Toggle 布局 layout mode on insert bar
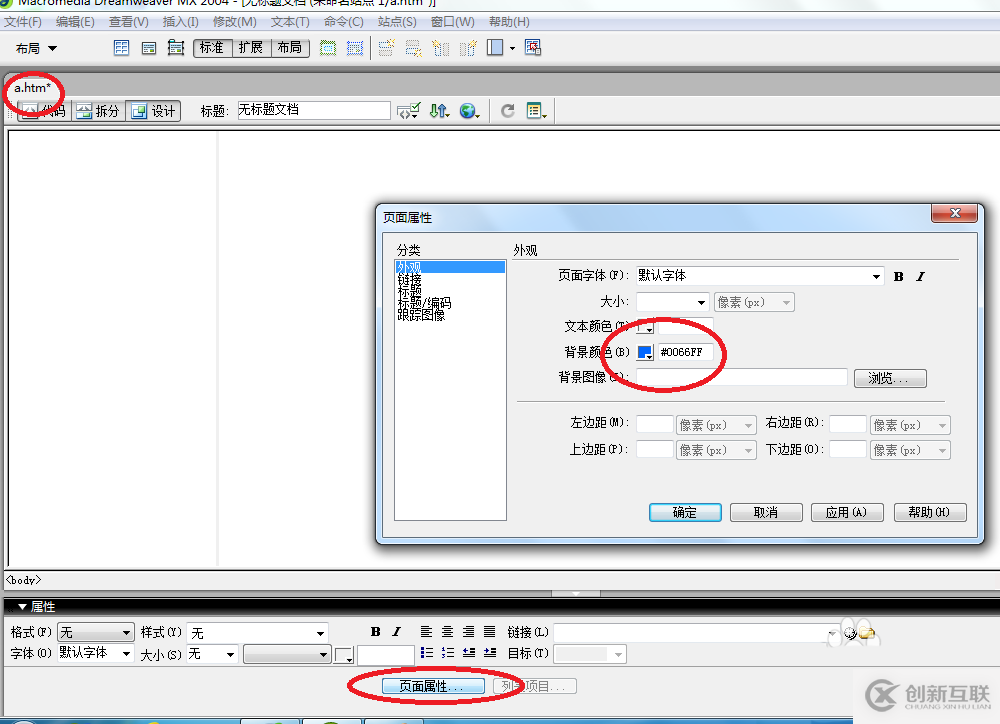 (290, 47)
